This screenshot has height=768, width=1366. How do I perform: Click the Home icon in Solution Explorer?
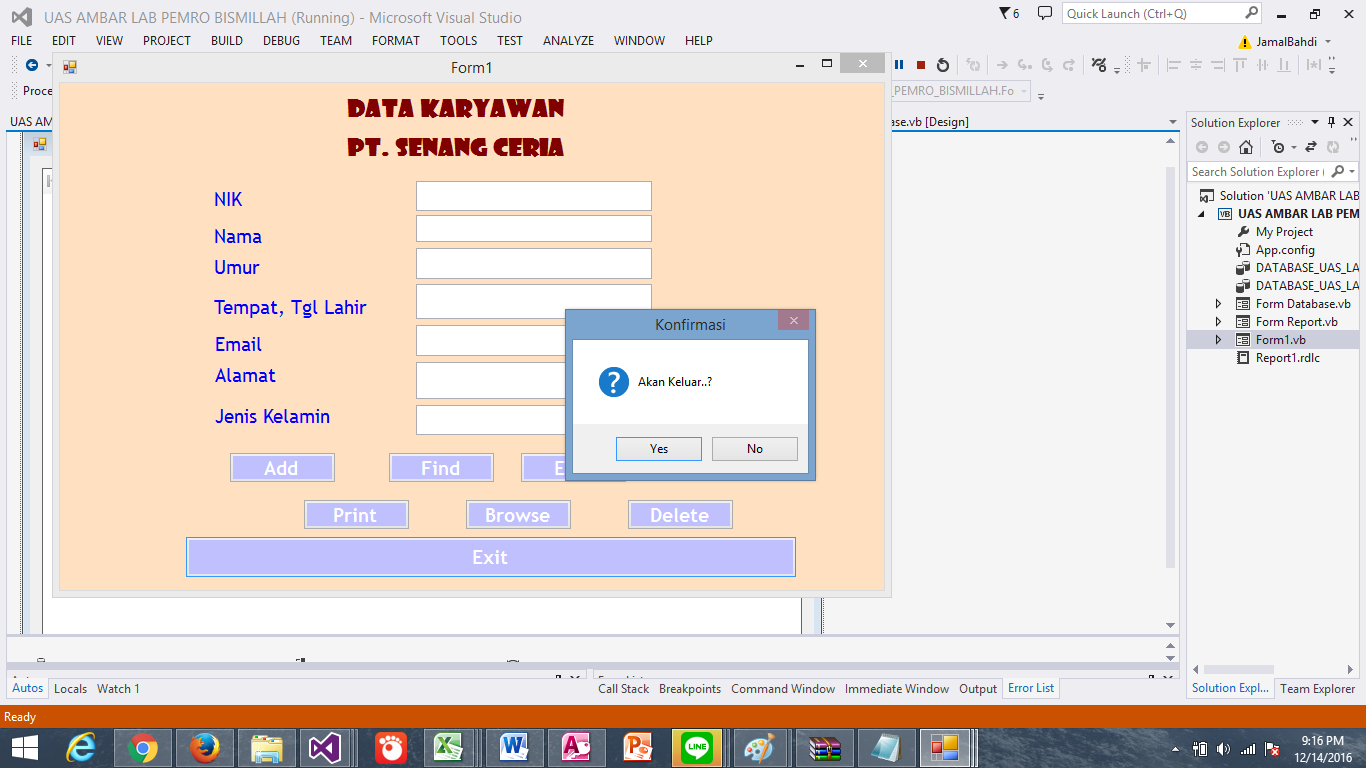click(x=1245, y=147)
